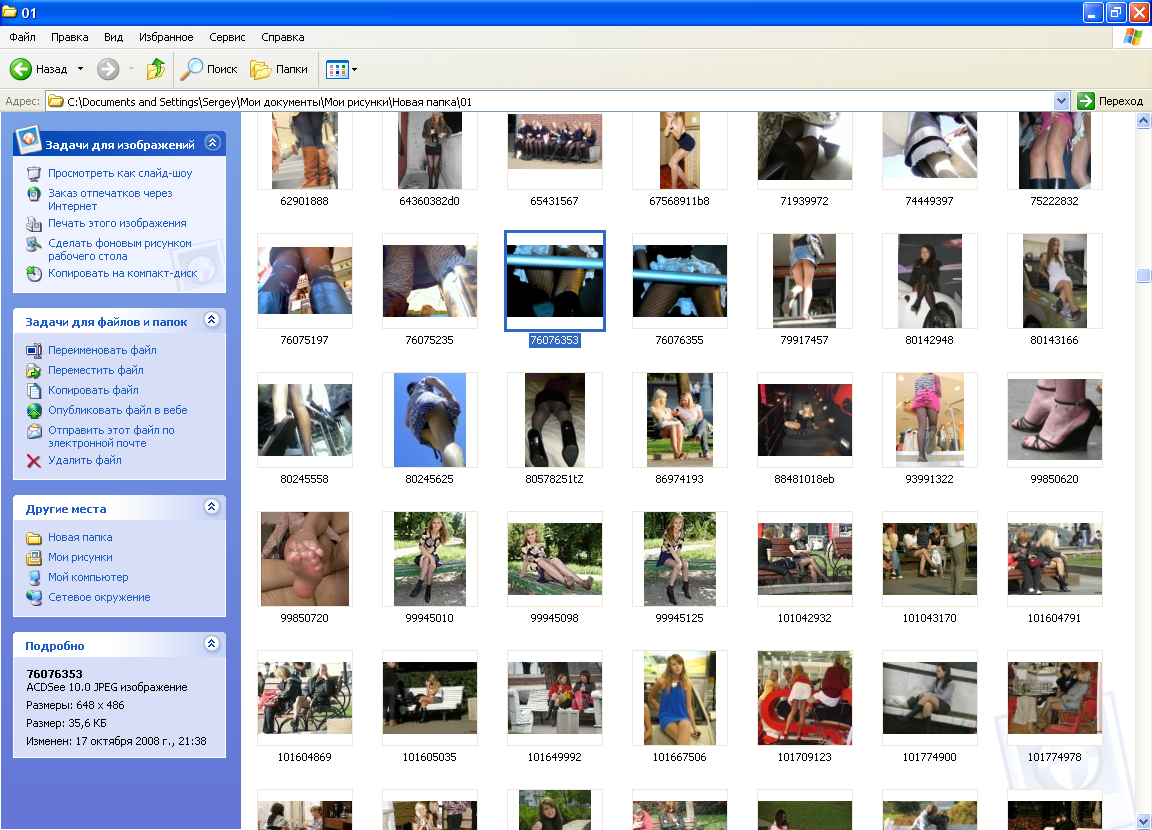Open the Справка menu
This screenshot has height=830, width=1152.
283,37
